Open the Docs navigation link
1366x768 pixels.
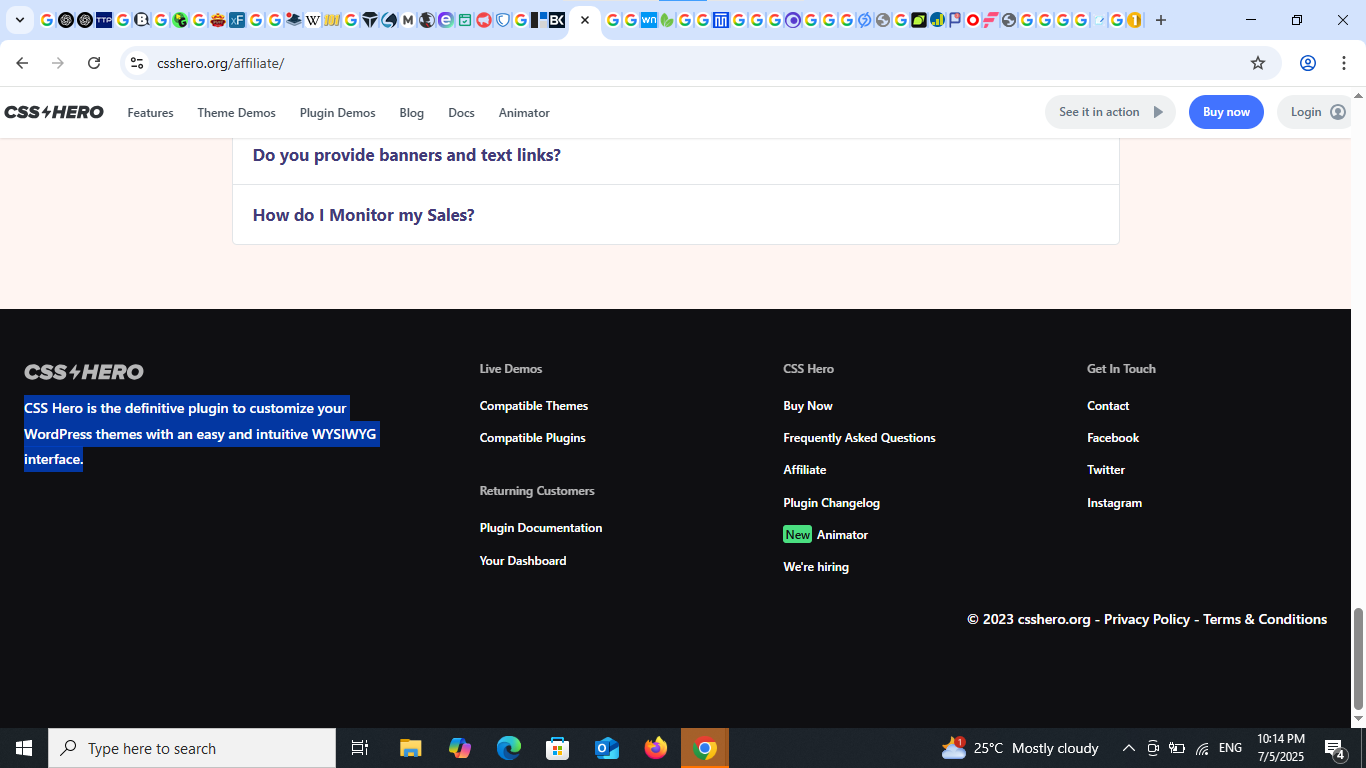coord(461,113)
